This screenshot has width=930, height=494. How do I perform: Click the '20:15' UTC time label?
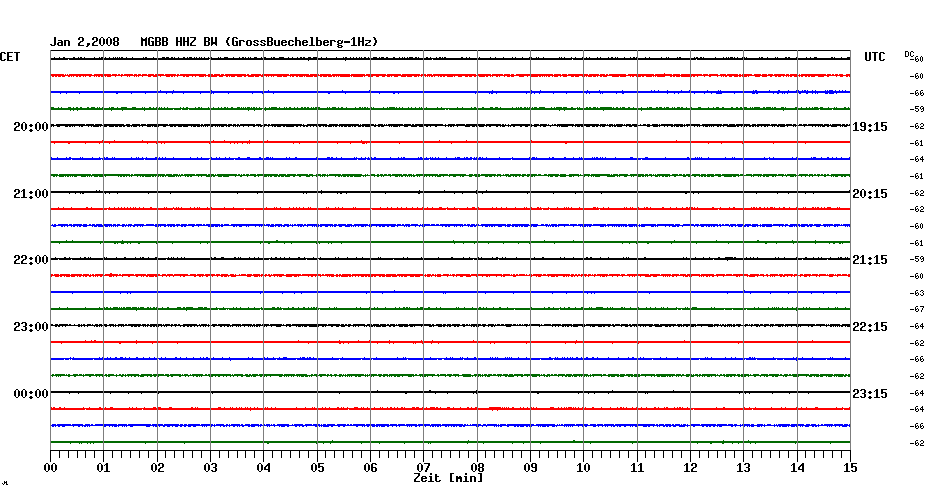(870, 194)
